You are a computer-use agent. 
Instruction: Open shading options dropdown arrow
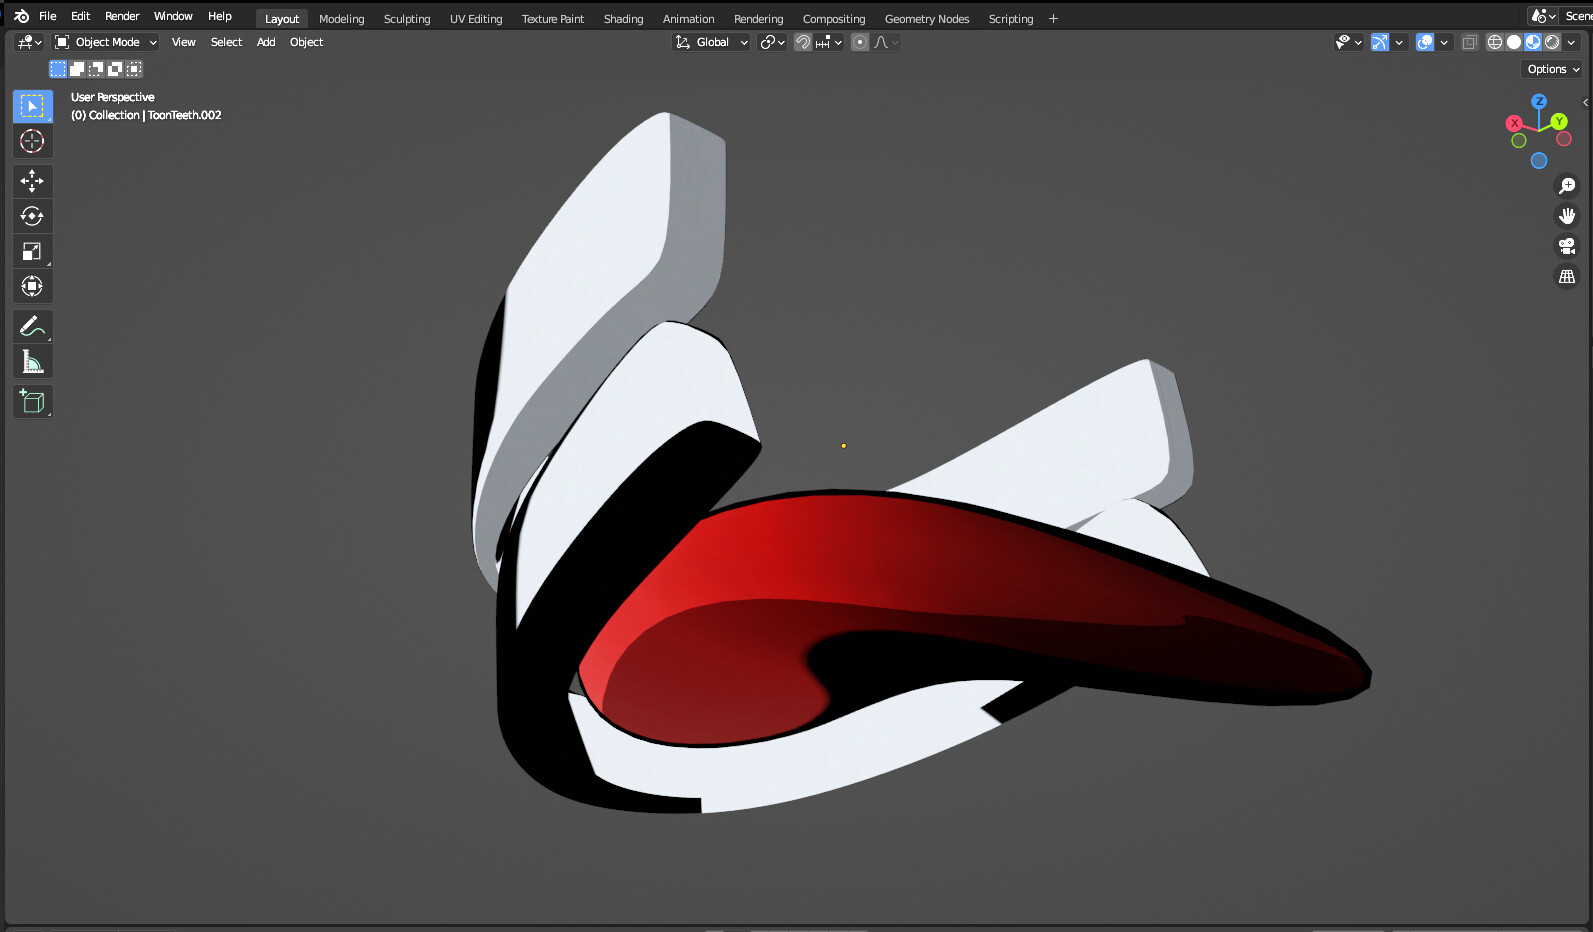tap(1571, 42)
